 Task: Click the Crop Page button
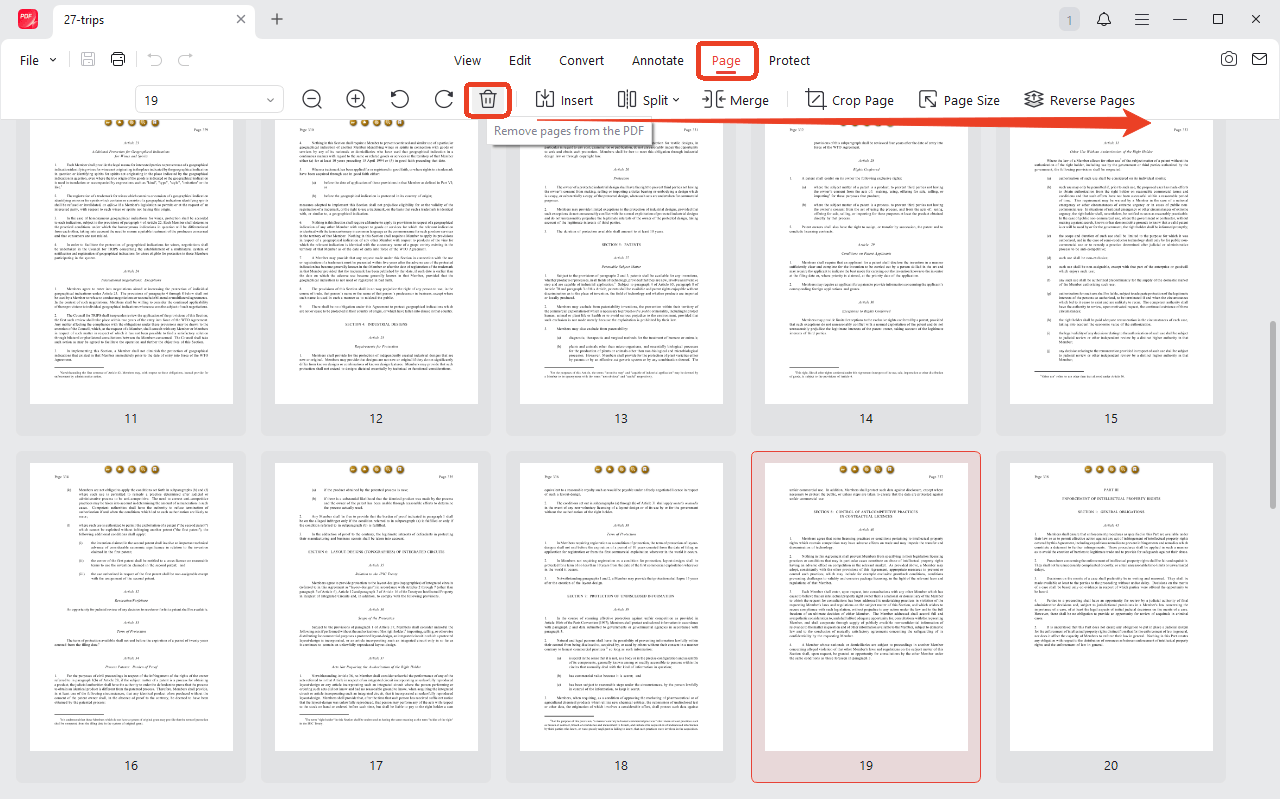(x=850, y=100)
